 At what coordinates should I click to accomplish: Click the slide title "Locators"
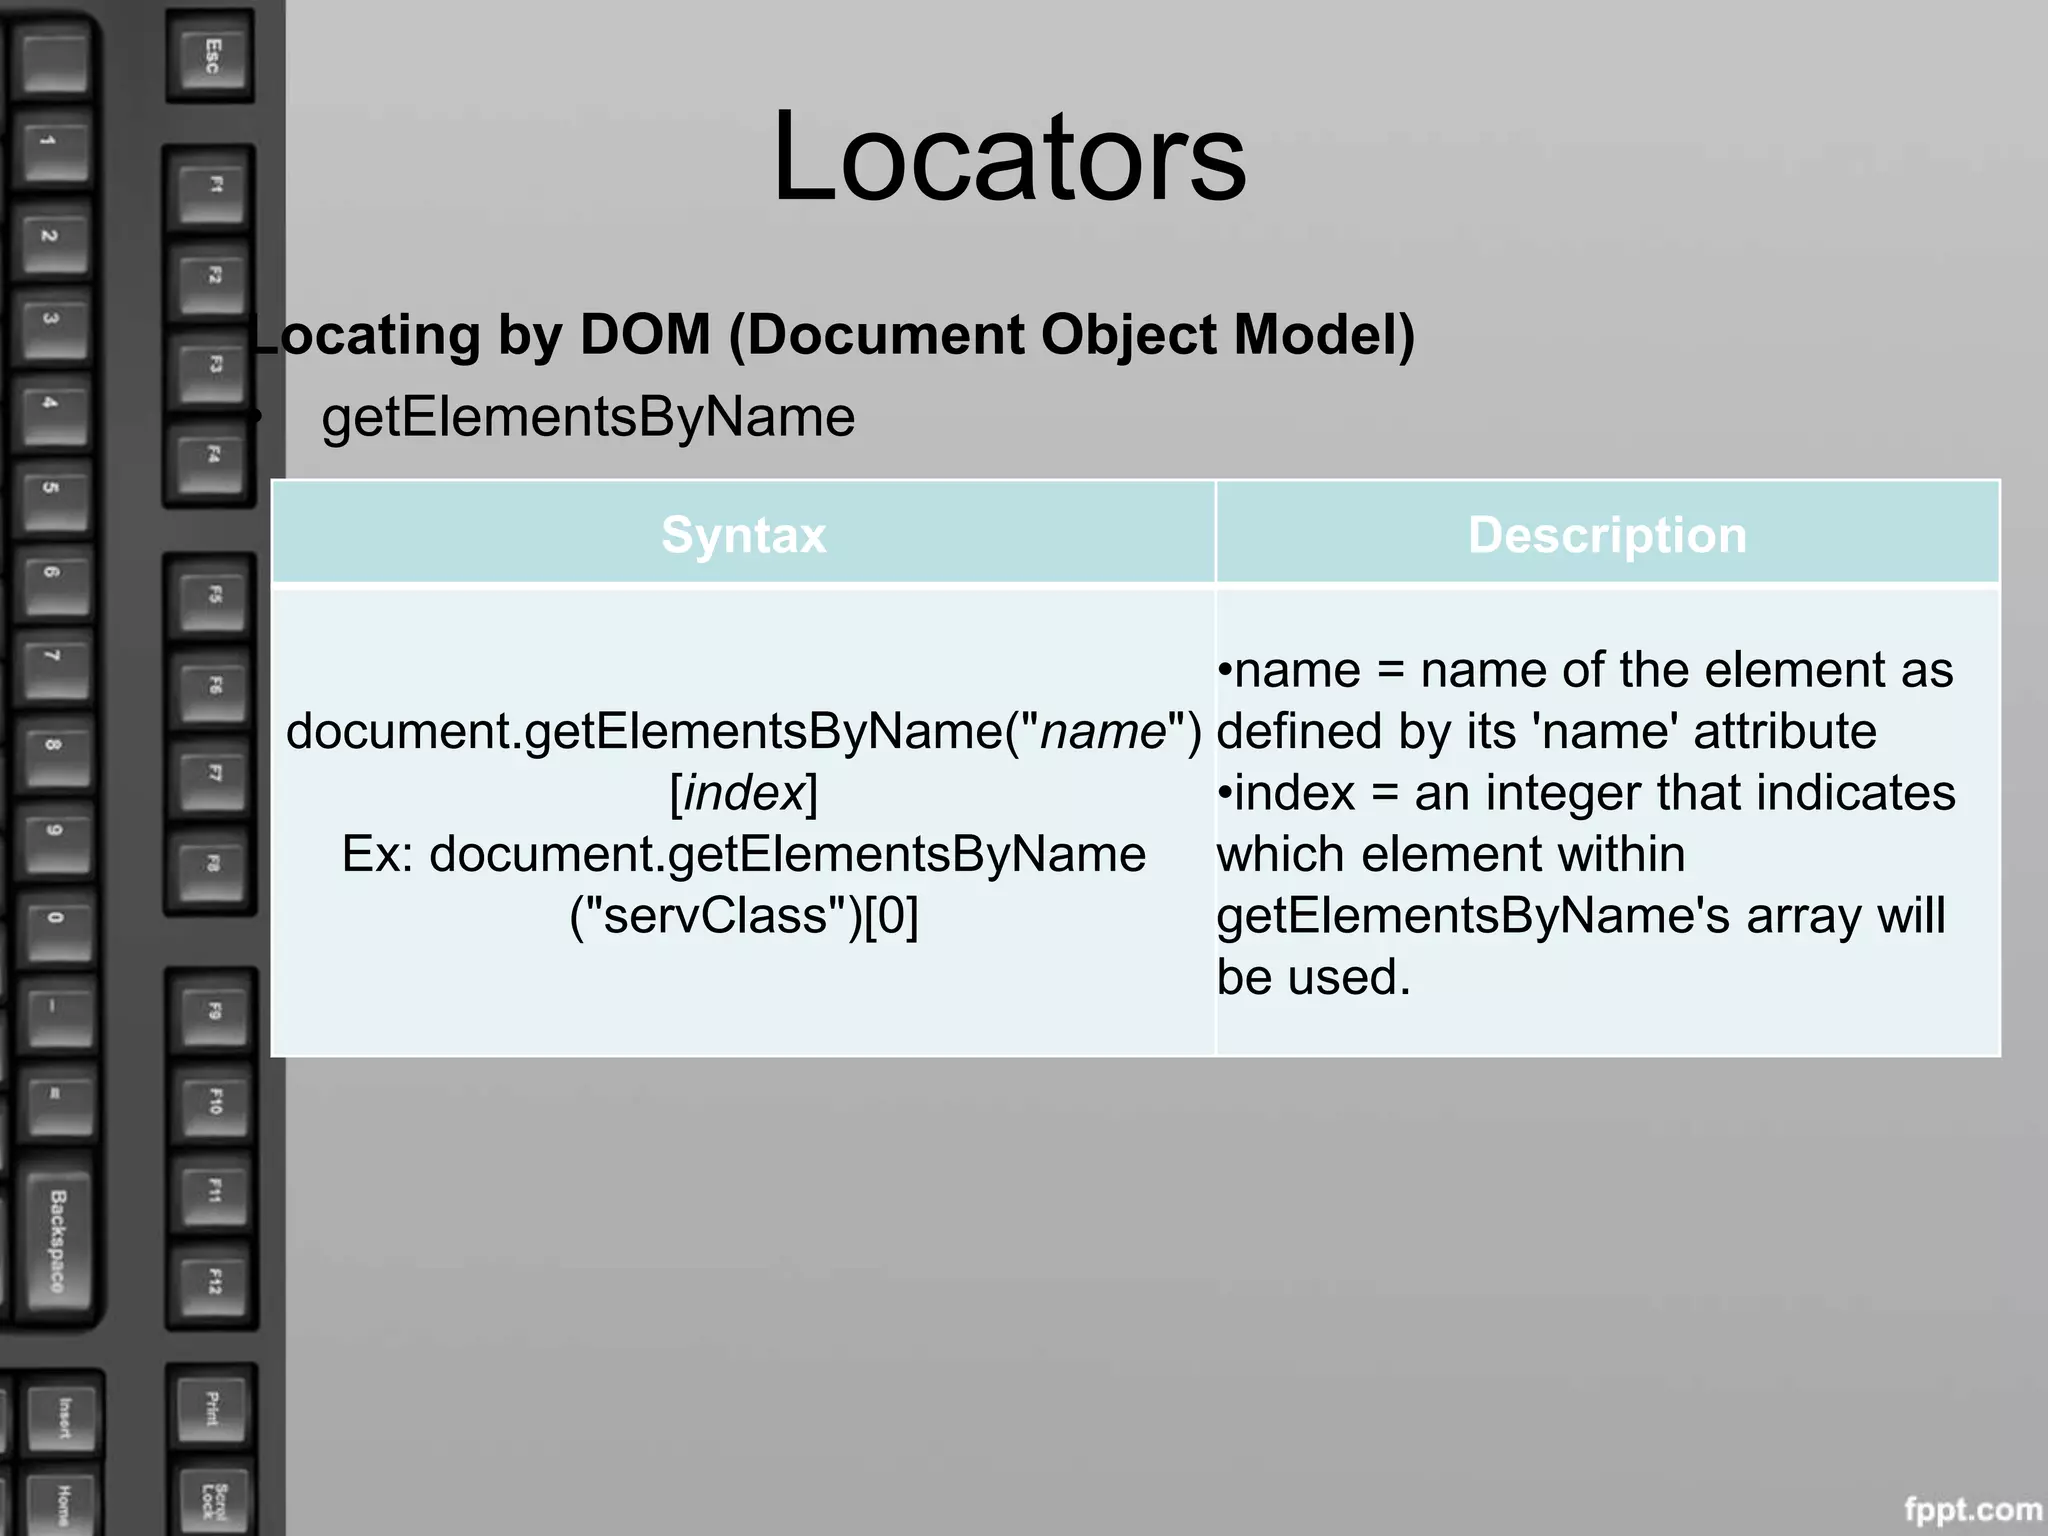(1009, 157)
